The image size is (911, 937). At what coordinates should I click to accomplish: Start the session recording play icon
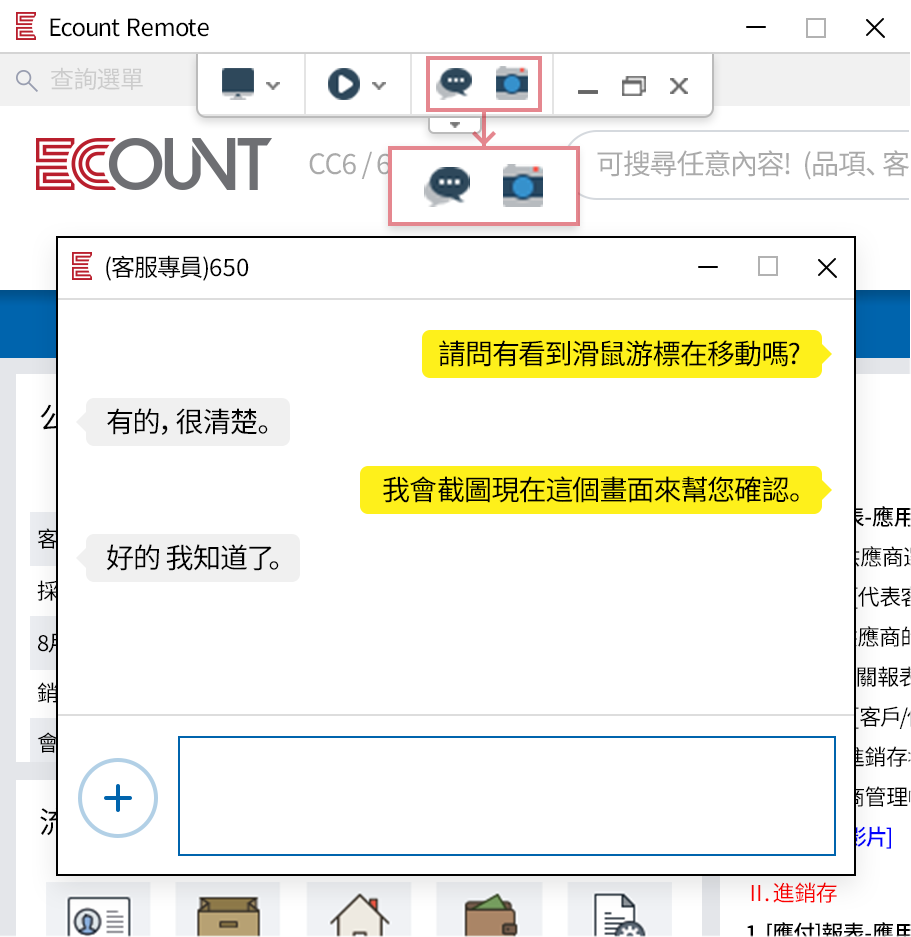345,84
